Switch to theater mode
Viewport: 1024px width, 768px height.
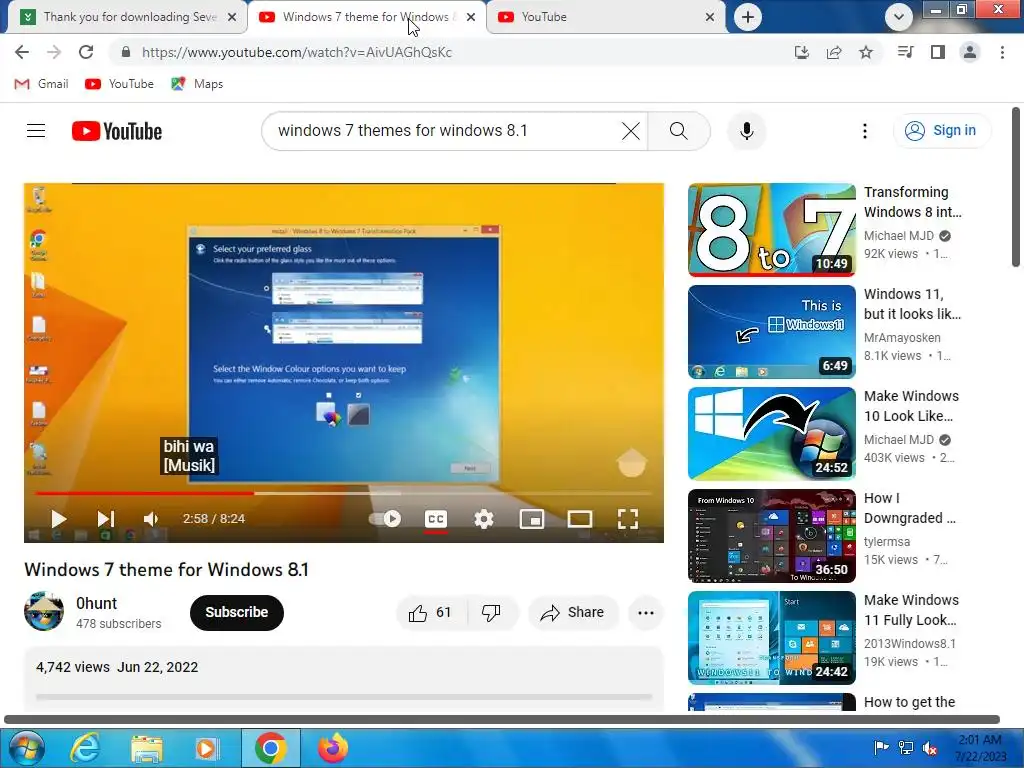[580, 519]
